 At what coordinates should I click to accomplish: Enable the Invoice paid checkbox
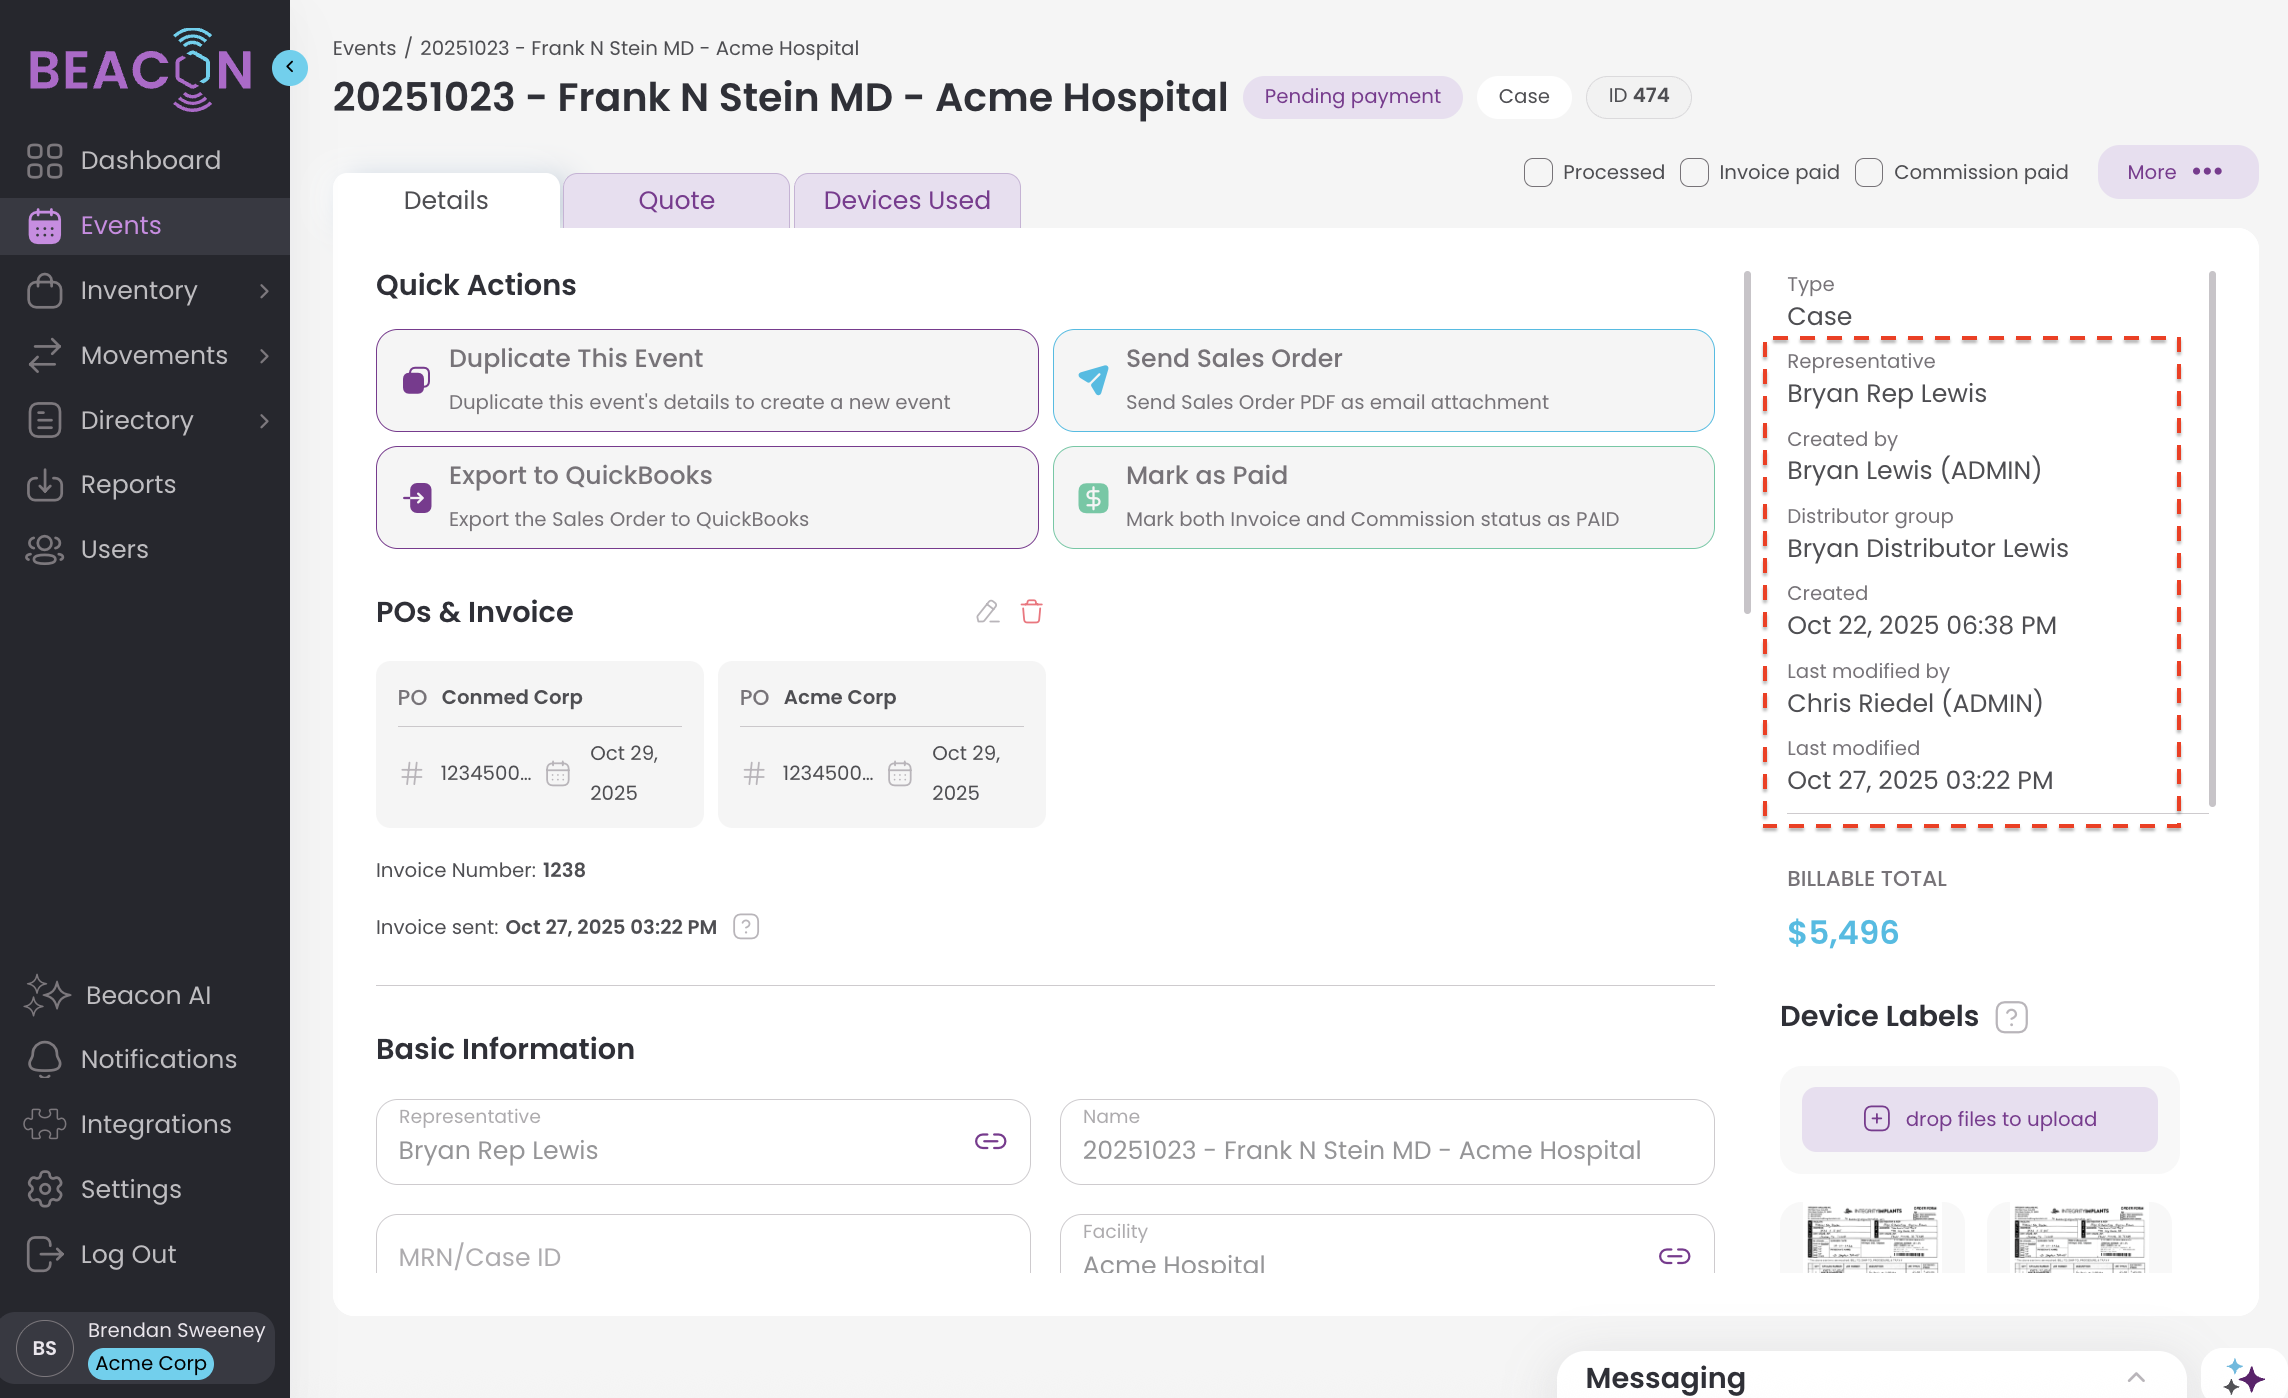click(1695, 172)
